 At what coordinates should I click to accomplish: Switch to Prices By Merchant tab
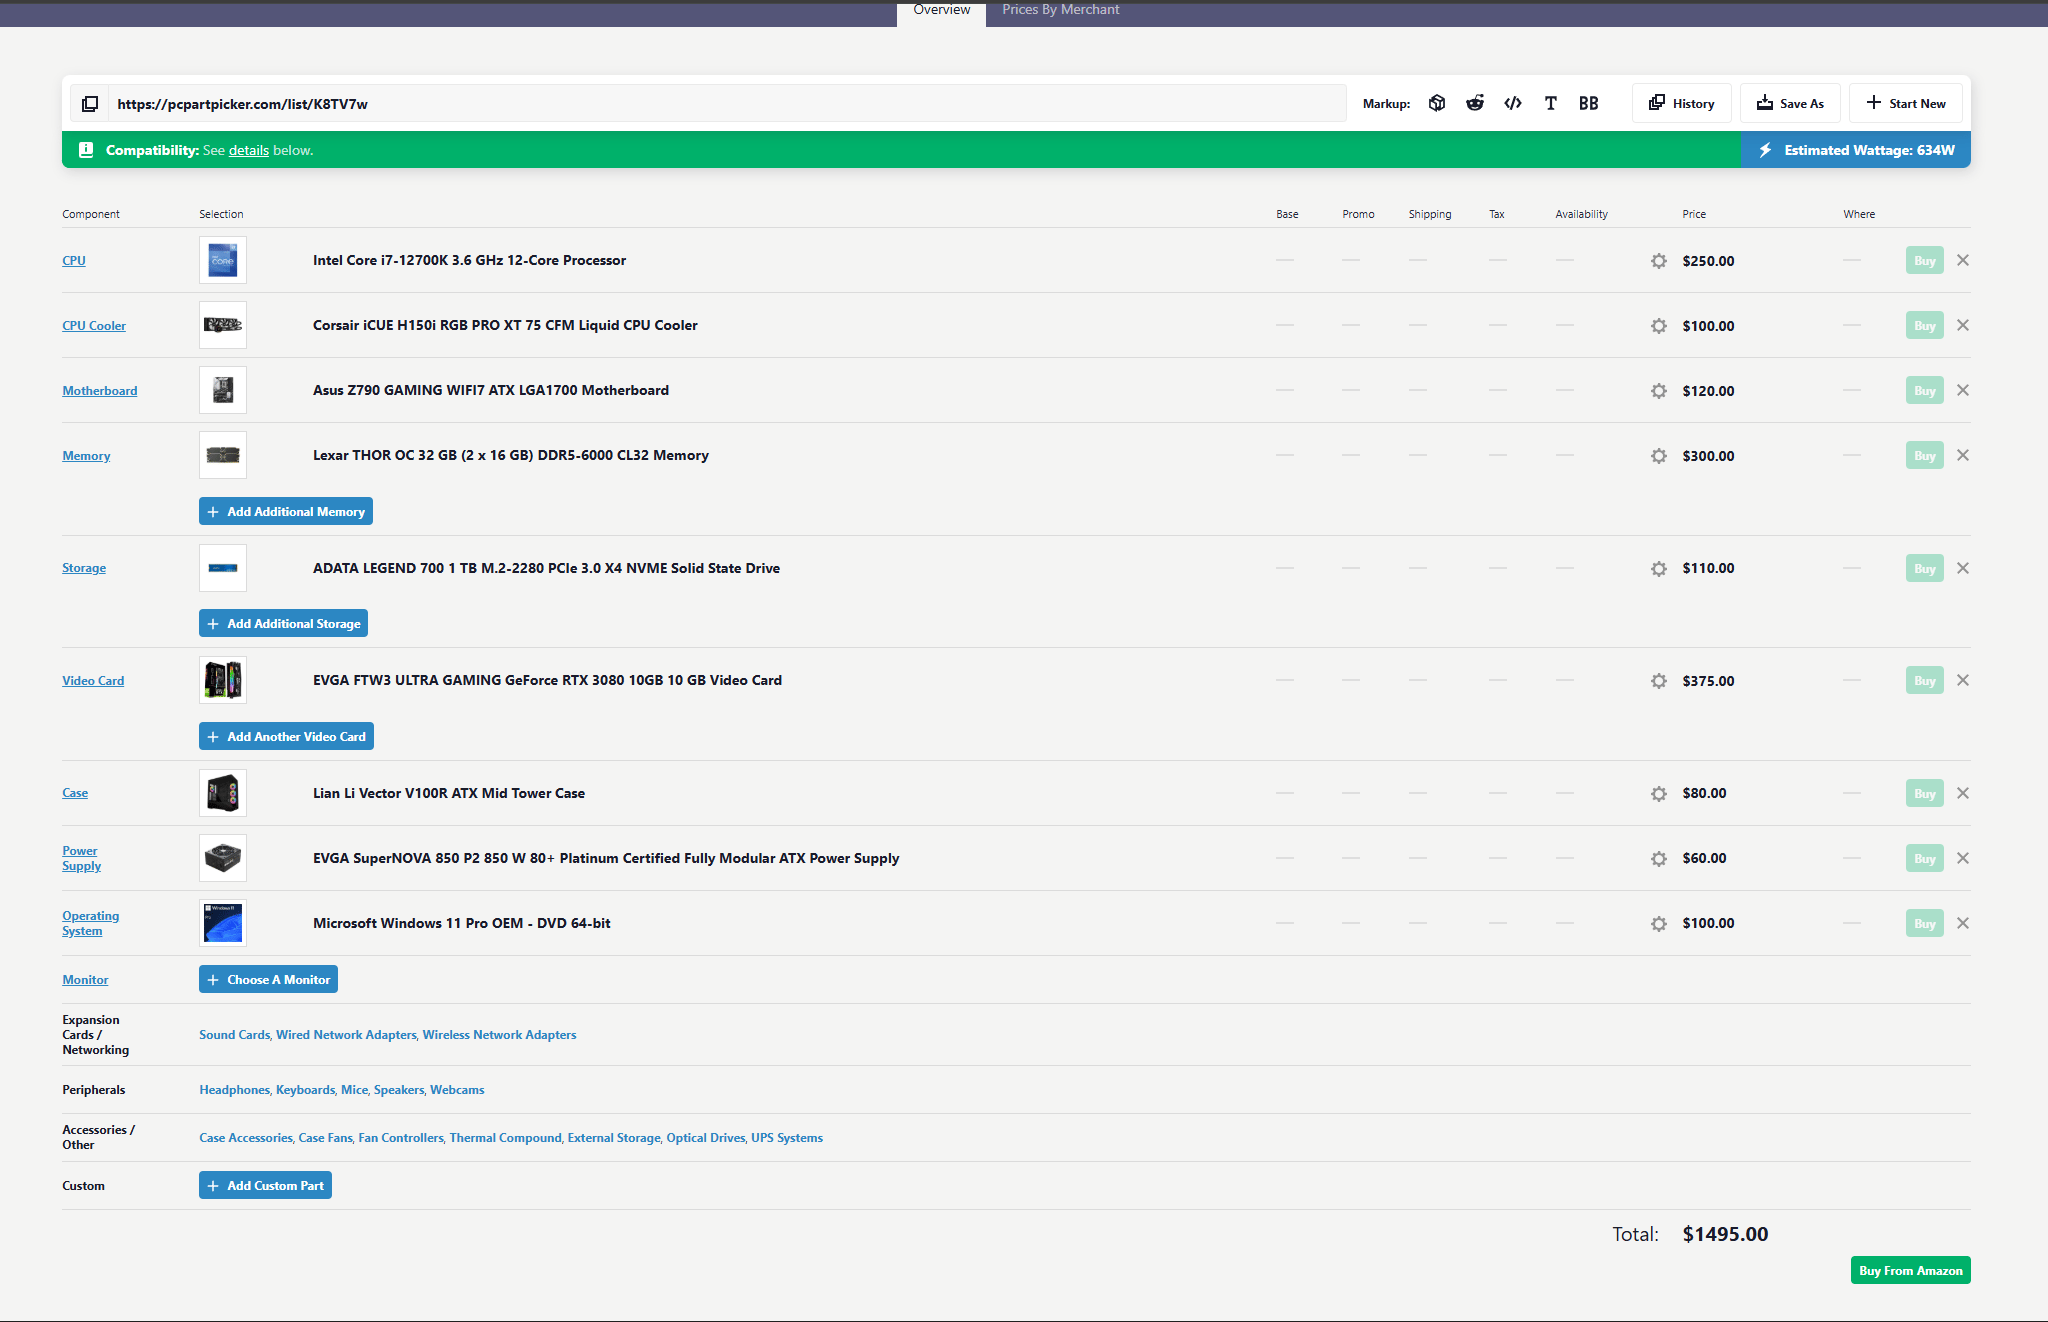(x=1061, y=11)
